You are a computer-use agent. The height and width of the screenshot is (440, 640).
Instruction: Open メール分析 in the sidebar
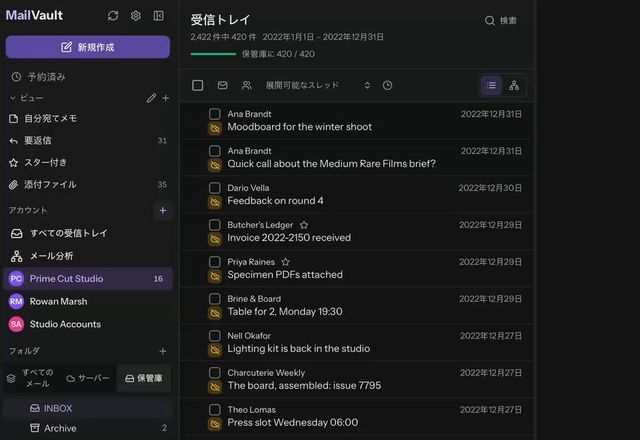coord(88,256)
